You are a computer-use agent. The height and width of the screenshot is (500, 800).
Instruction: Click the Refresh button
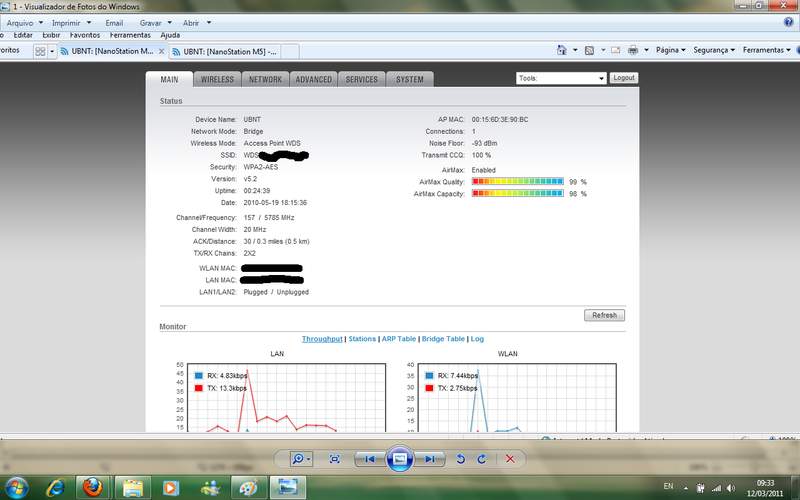tap(604, 315)
